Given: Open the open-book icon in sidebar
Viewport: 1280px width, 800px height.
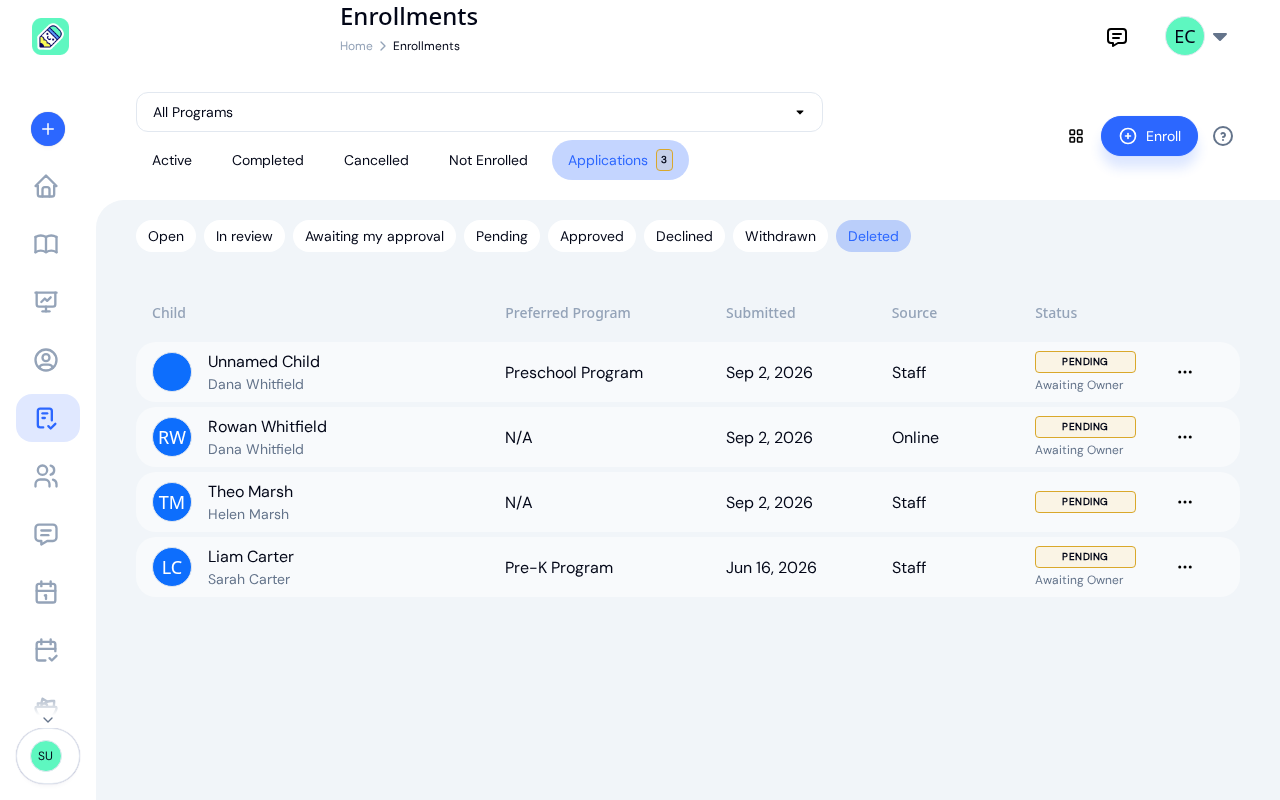Looking at the screenshot, I should (x=46, y=244).
